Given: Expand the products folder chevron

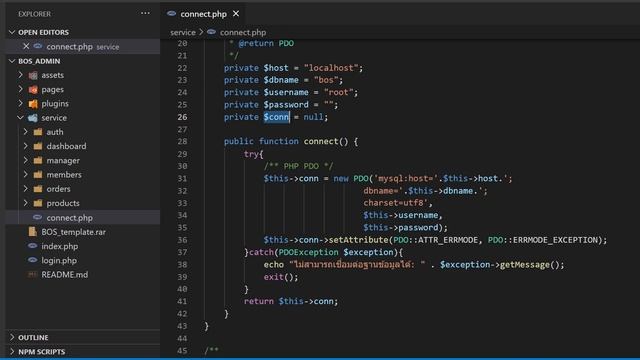Looking at the screenshot, I should tap(26, 203).
